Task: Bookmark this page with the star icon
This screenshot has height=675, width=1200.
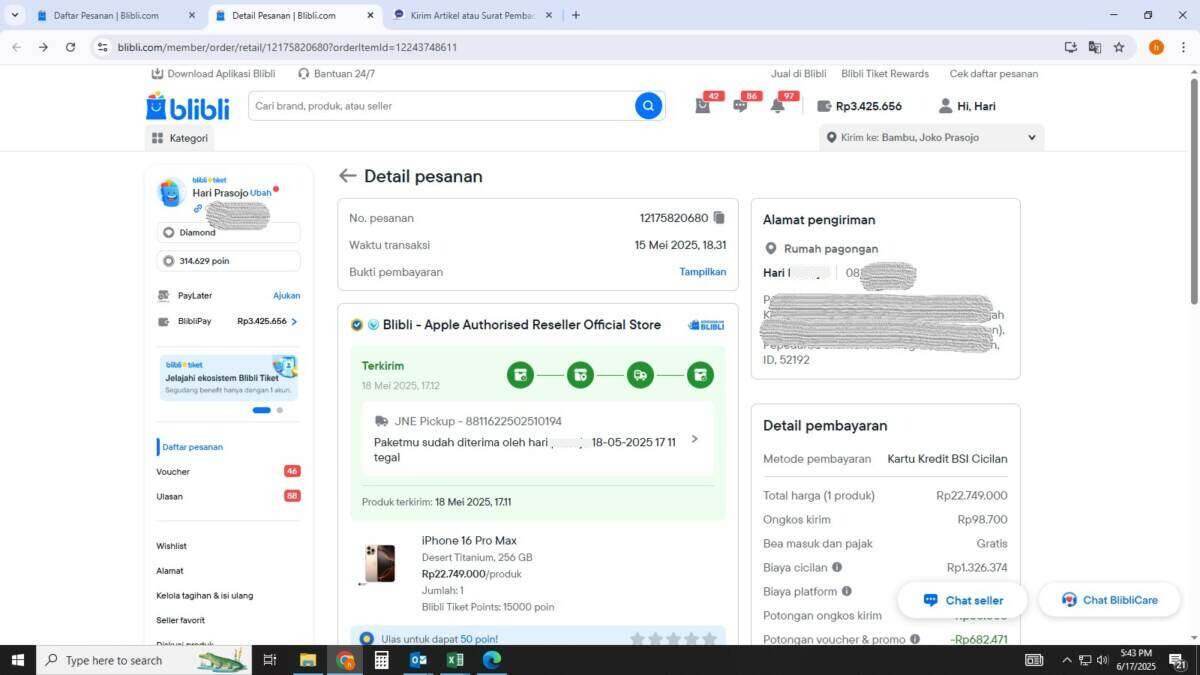Action: [1119, 47]
